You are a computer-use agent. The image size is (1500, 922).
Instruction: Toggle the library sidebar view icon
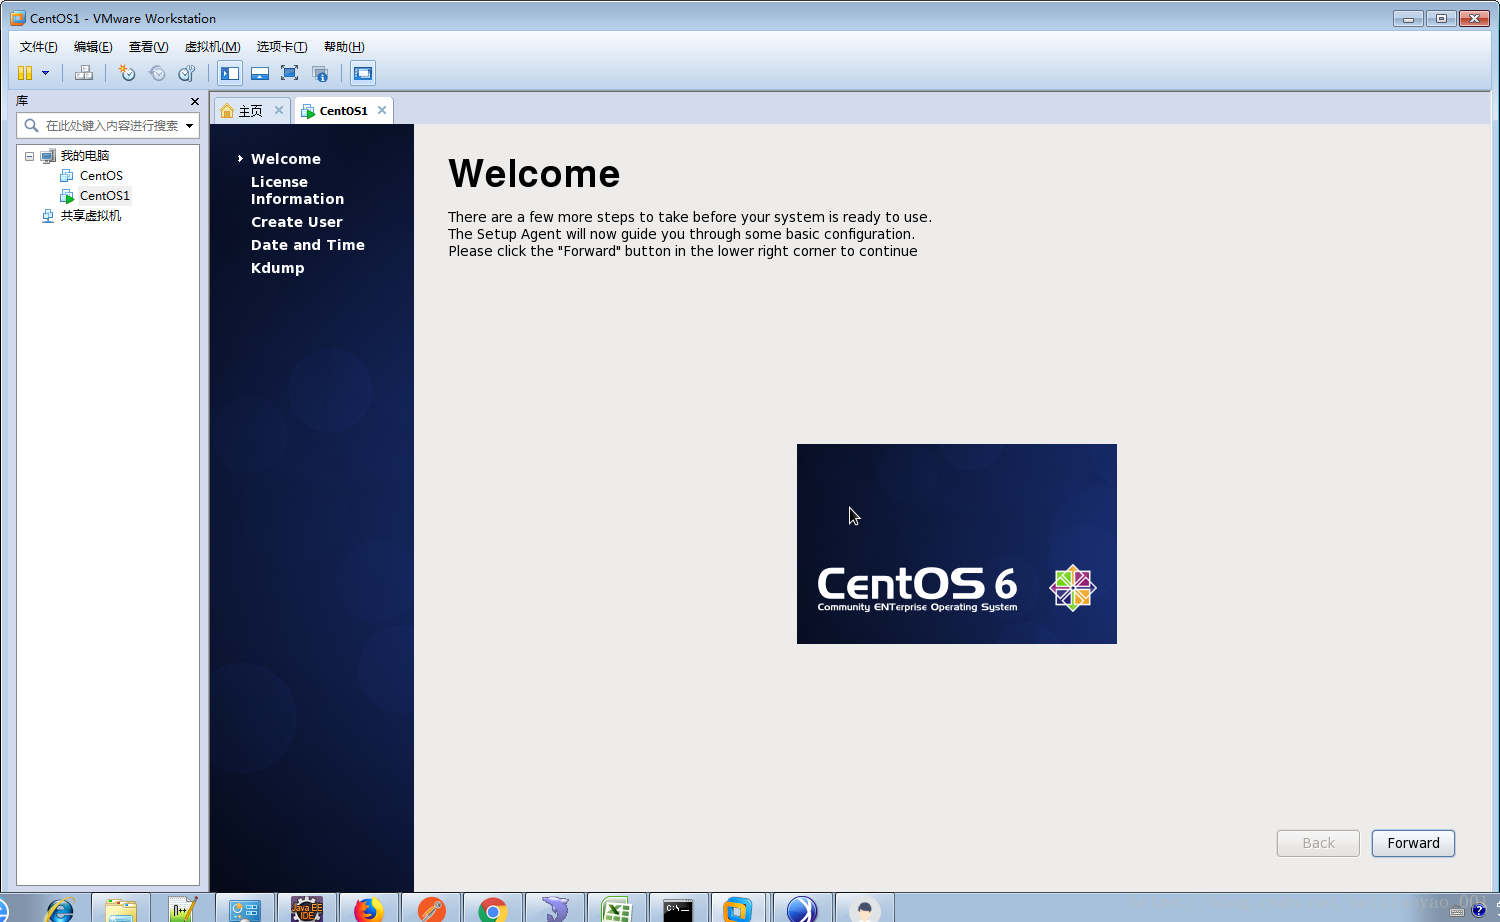point(230,73)
